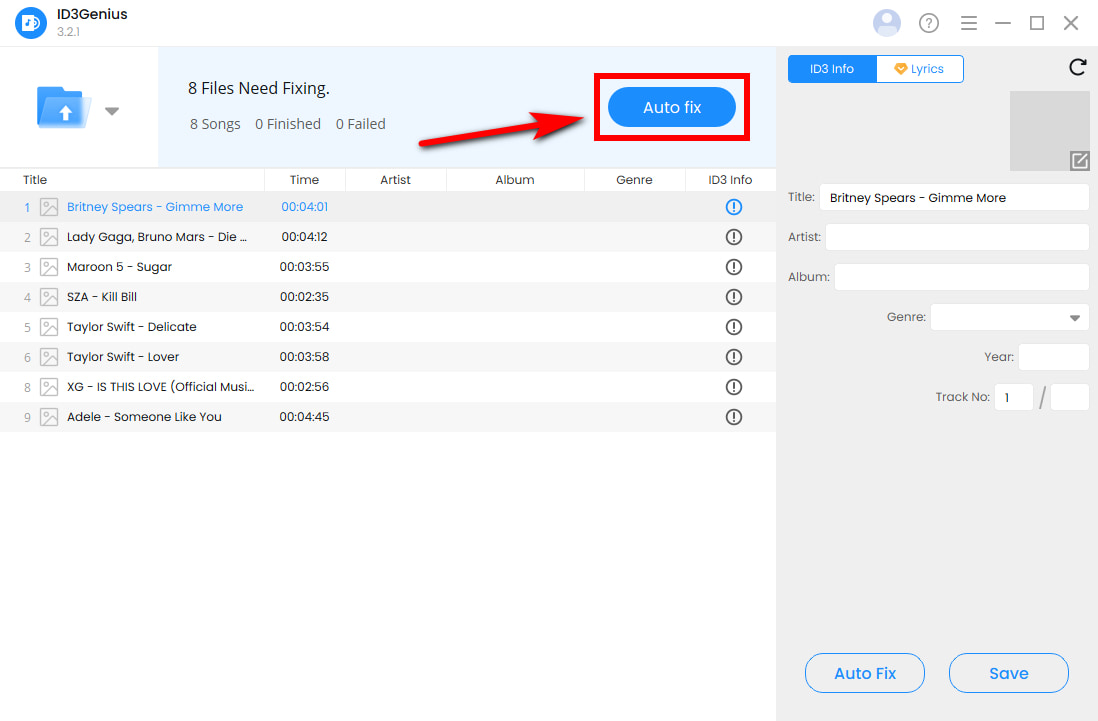1098x721 pixels.
Task: Click the blue Auto fix button
Action: 672,107
